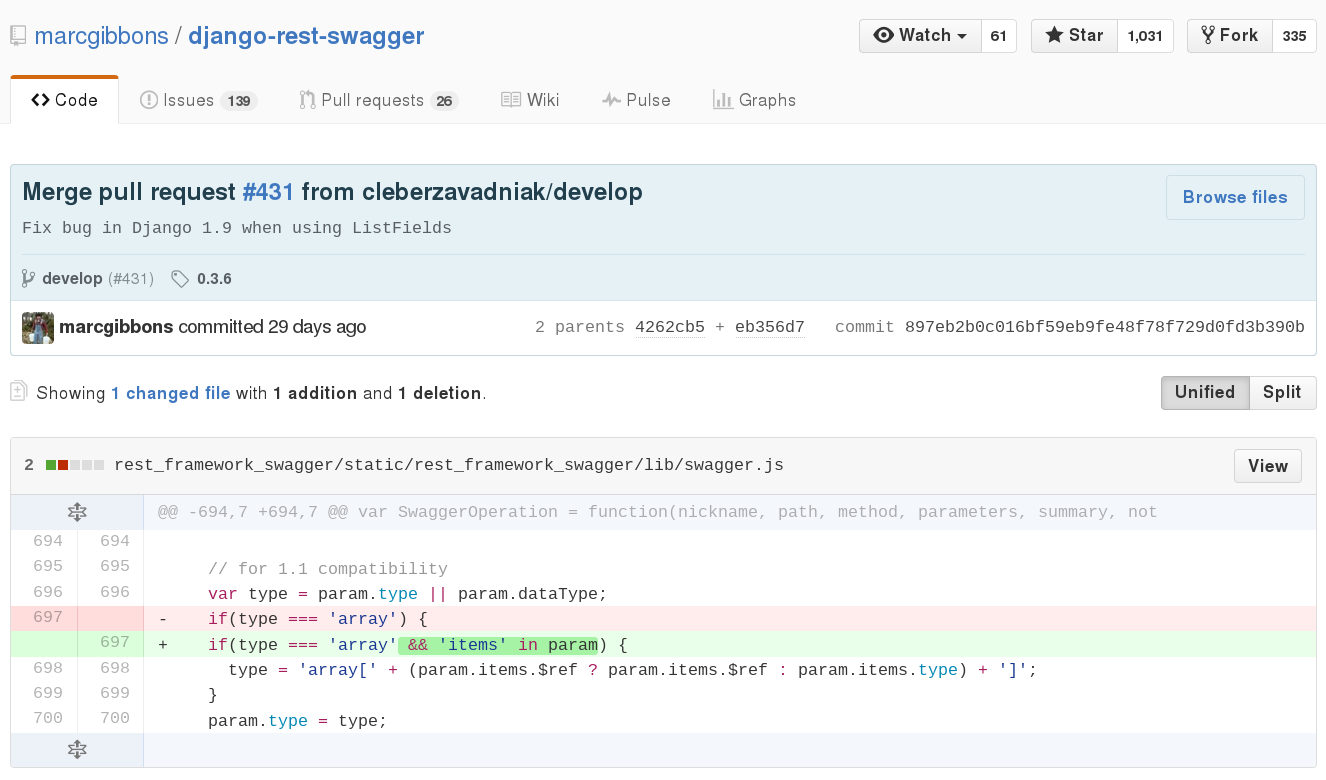The height and width of the screenshot is (780, 1326).
Task: Open the Watch dropdown
Action: tap(920, 36)
